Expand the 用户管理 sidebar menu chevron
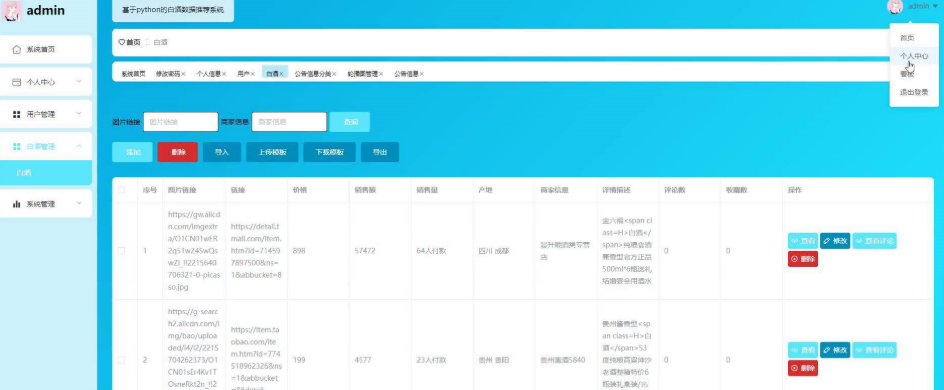Screen dimensions: 944x390 point(79,113)
